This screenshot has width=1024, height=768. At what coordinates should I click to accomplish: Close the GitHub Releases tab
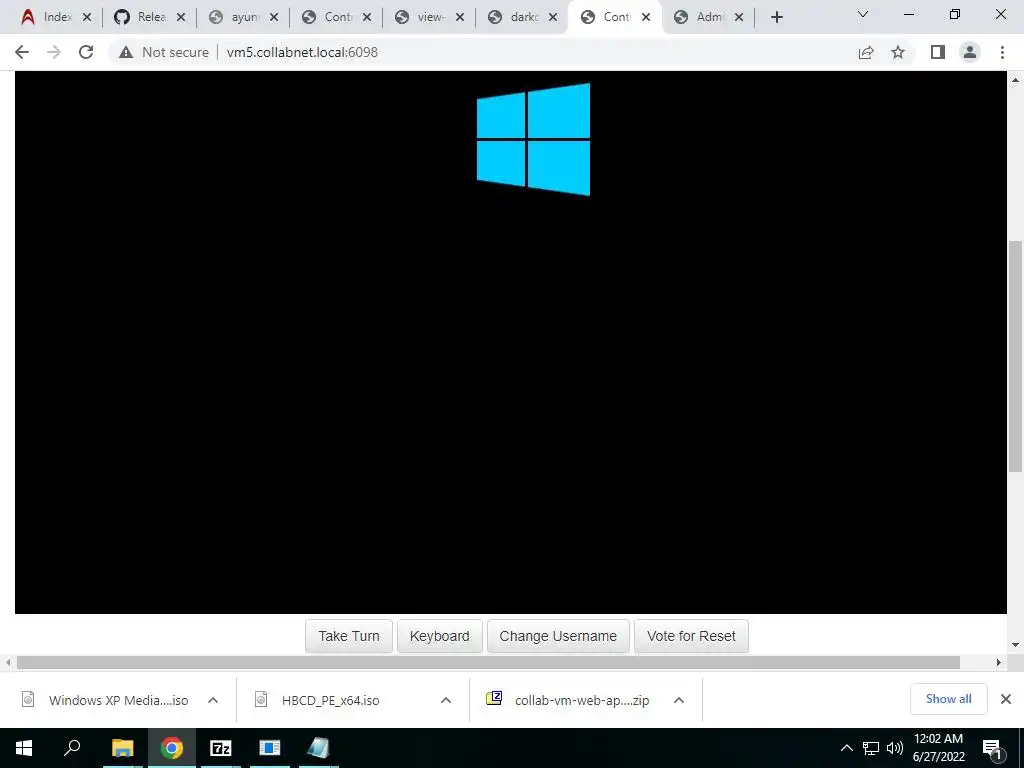pyautogui.click(x=181, y=17)
